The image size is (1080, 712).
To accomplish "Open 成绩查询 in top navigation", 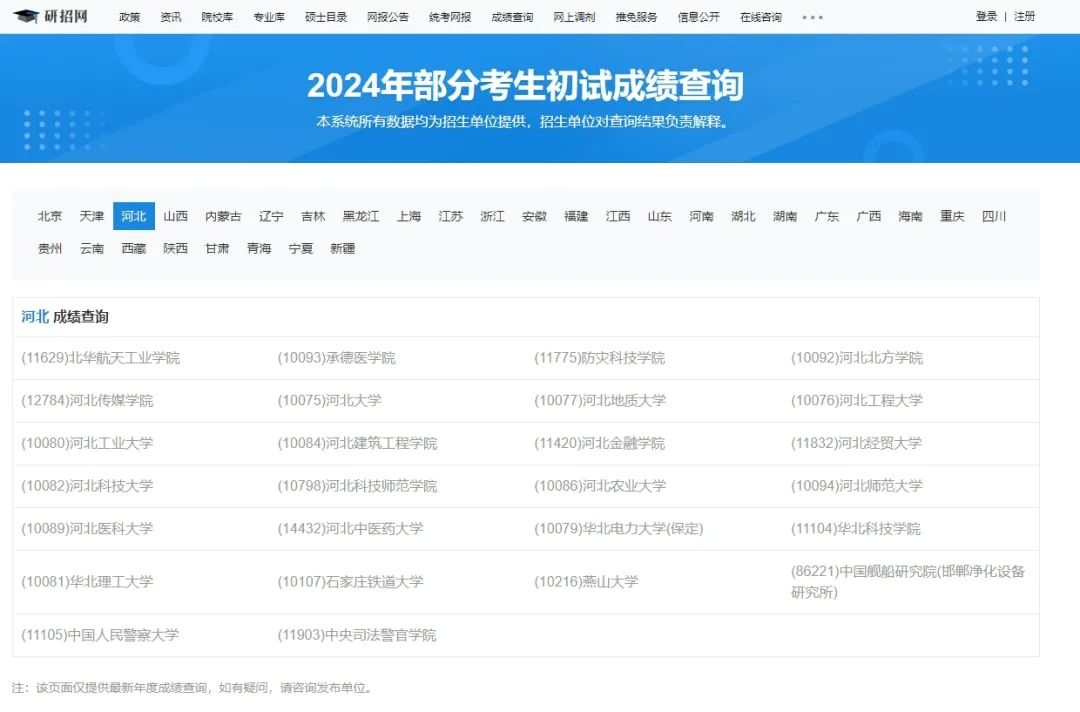I will tap(512, 17).
